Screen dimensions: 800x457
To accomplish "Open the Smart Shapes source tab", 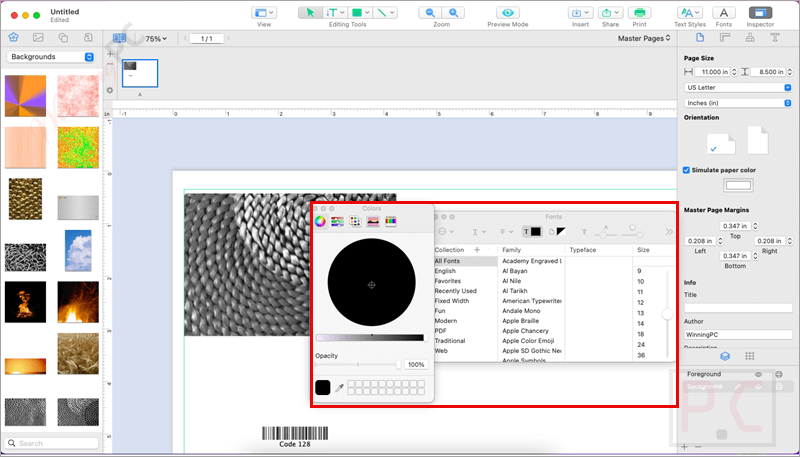I will [63, 37].
